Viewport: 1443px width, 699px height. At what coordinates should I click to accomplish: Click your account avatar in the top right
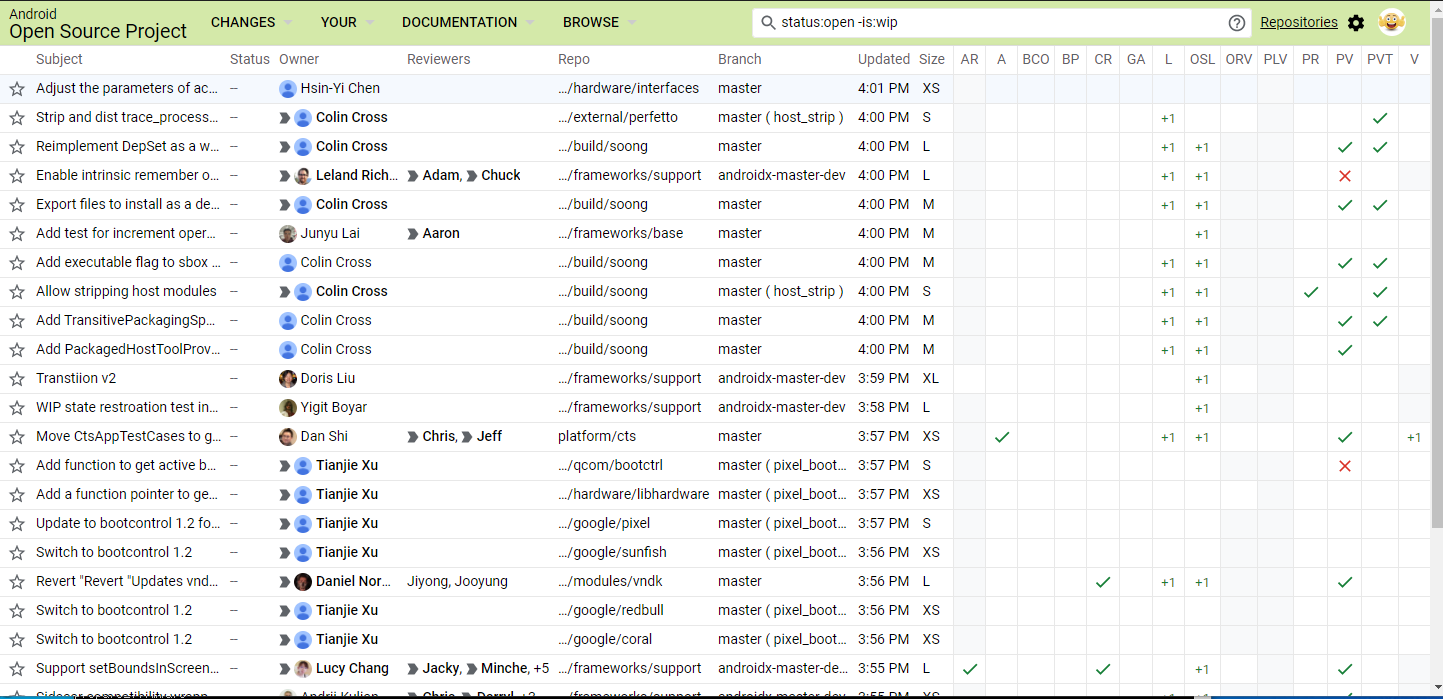(1392, 22)
